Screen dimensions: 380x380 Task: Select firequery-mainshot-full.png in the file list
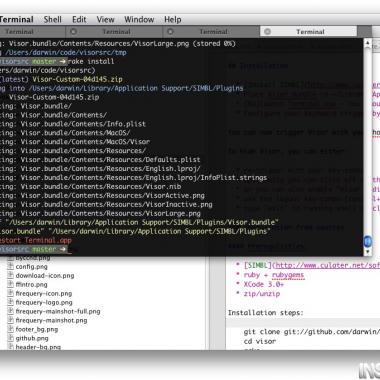tap(58, 311)
